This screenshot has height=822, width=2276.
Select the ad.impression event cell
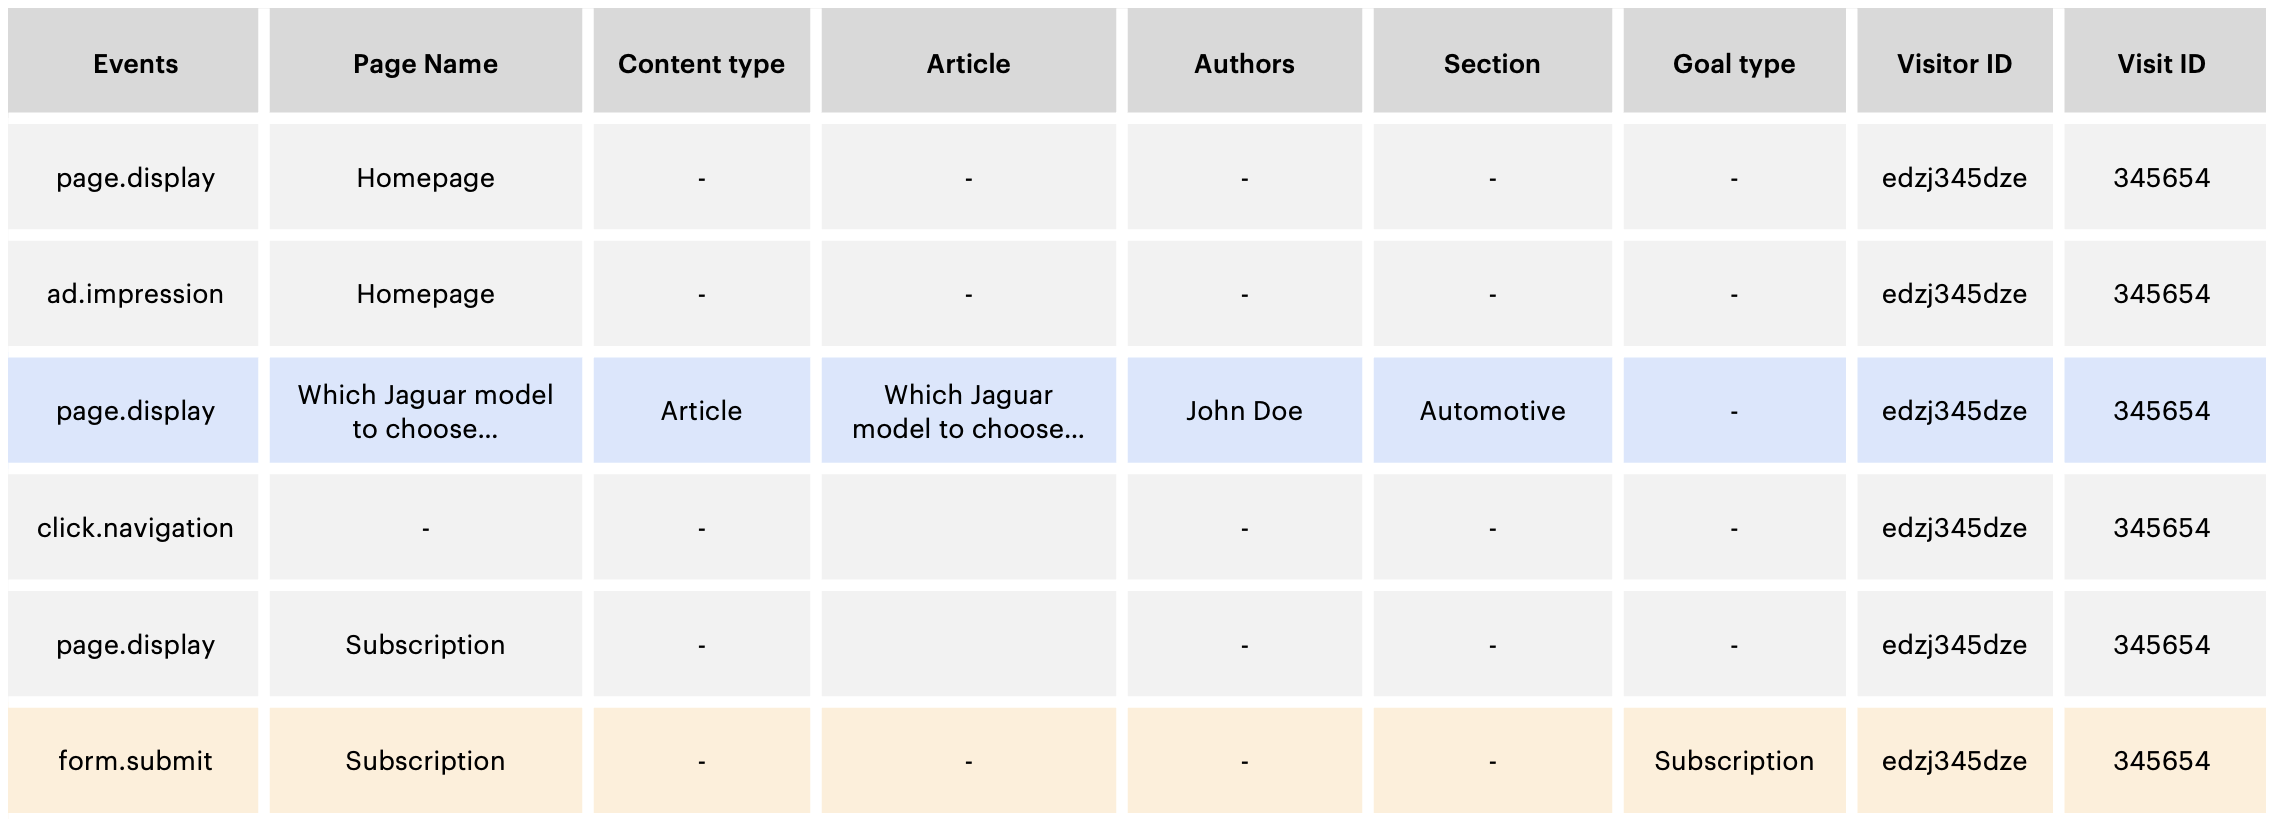click(x=135, y=294)
